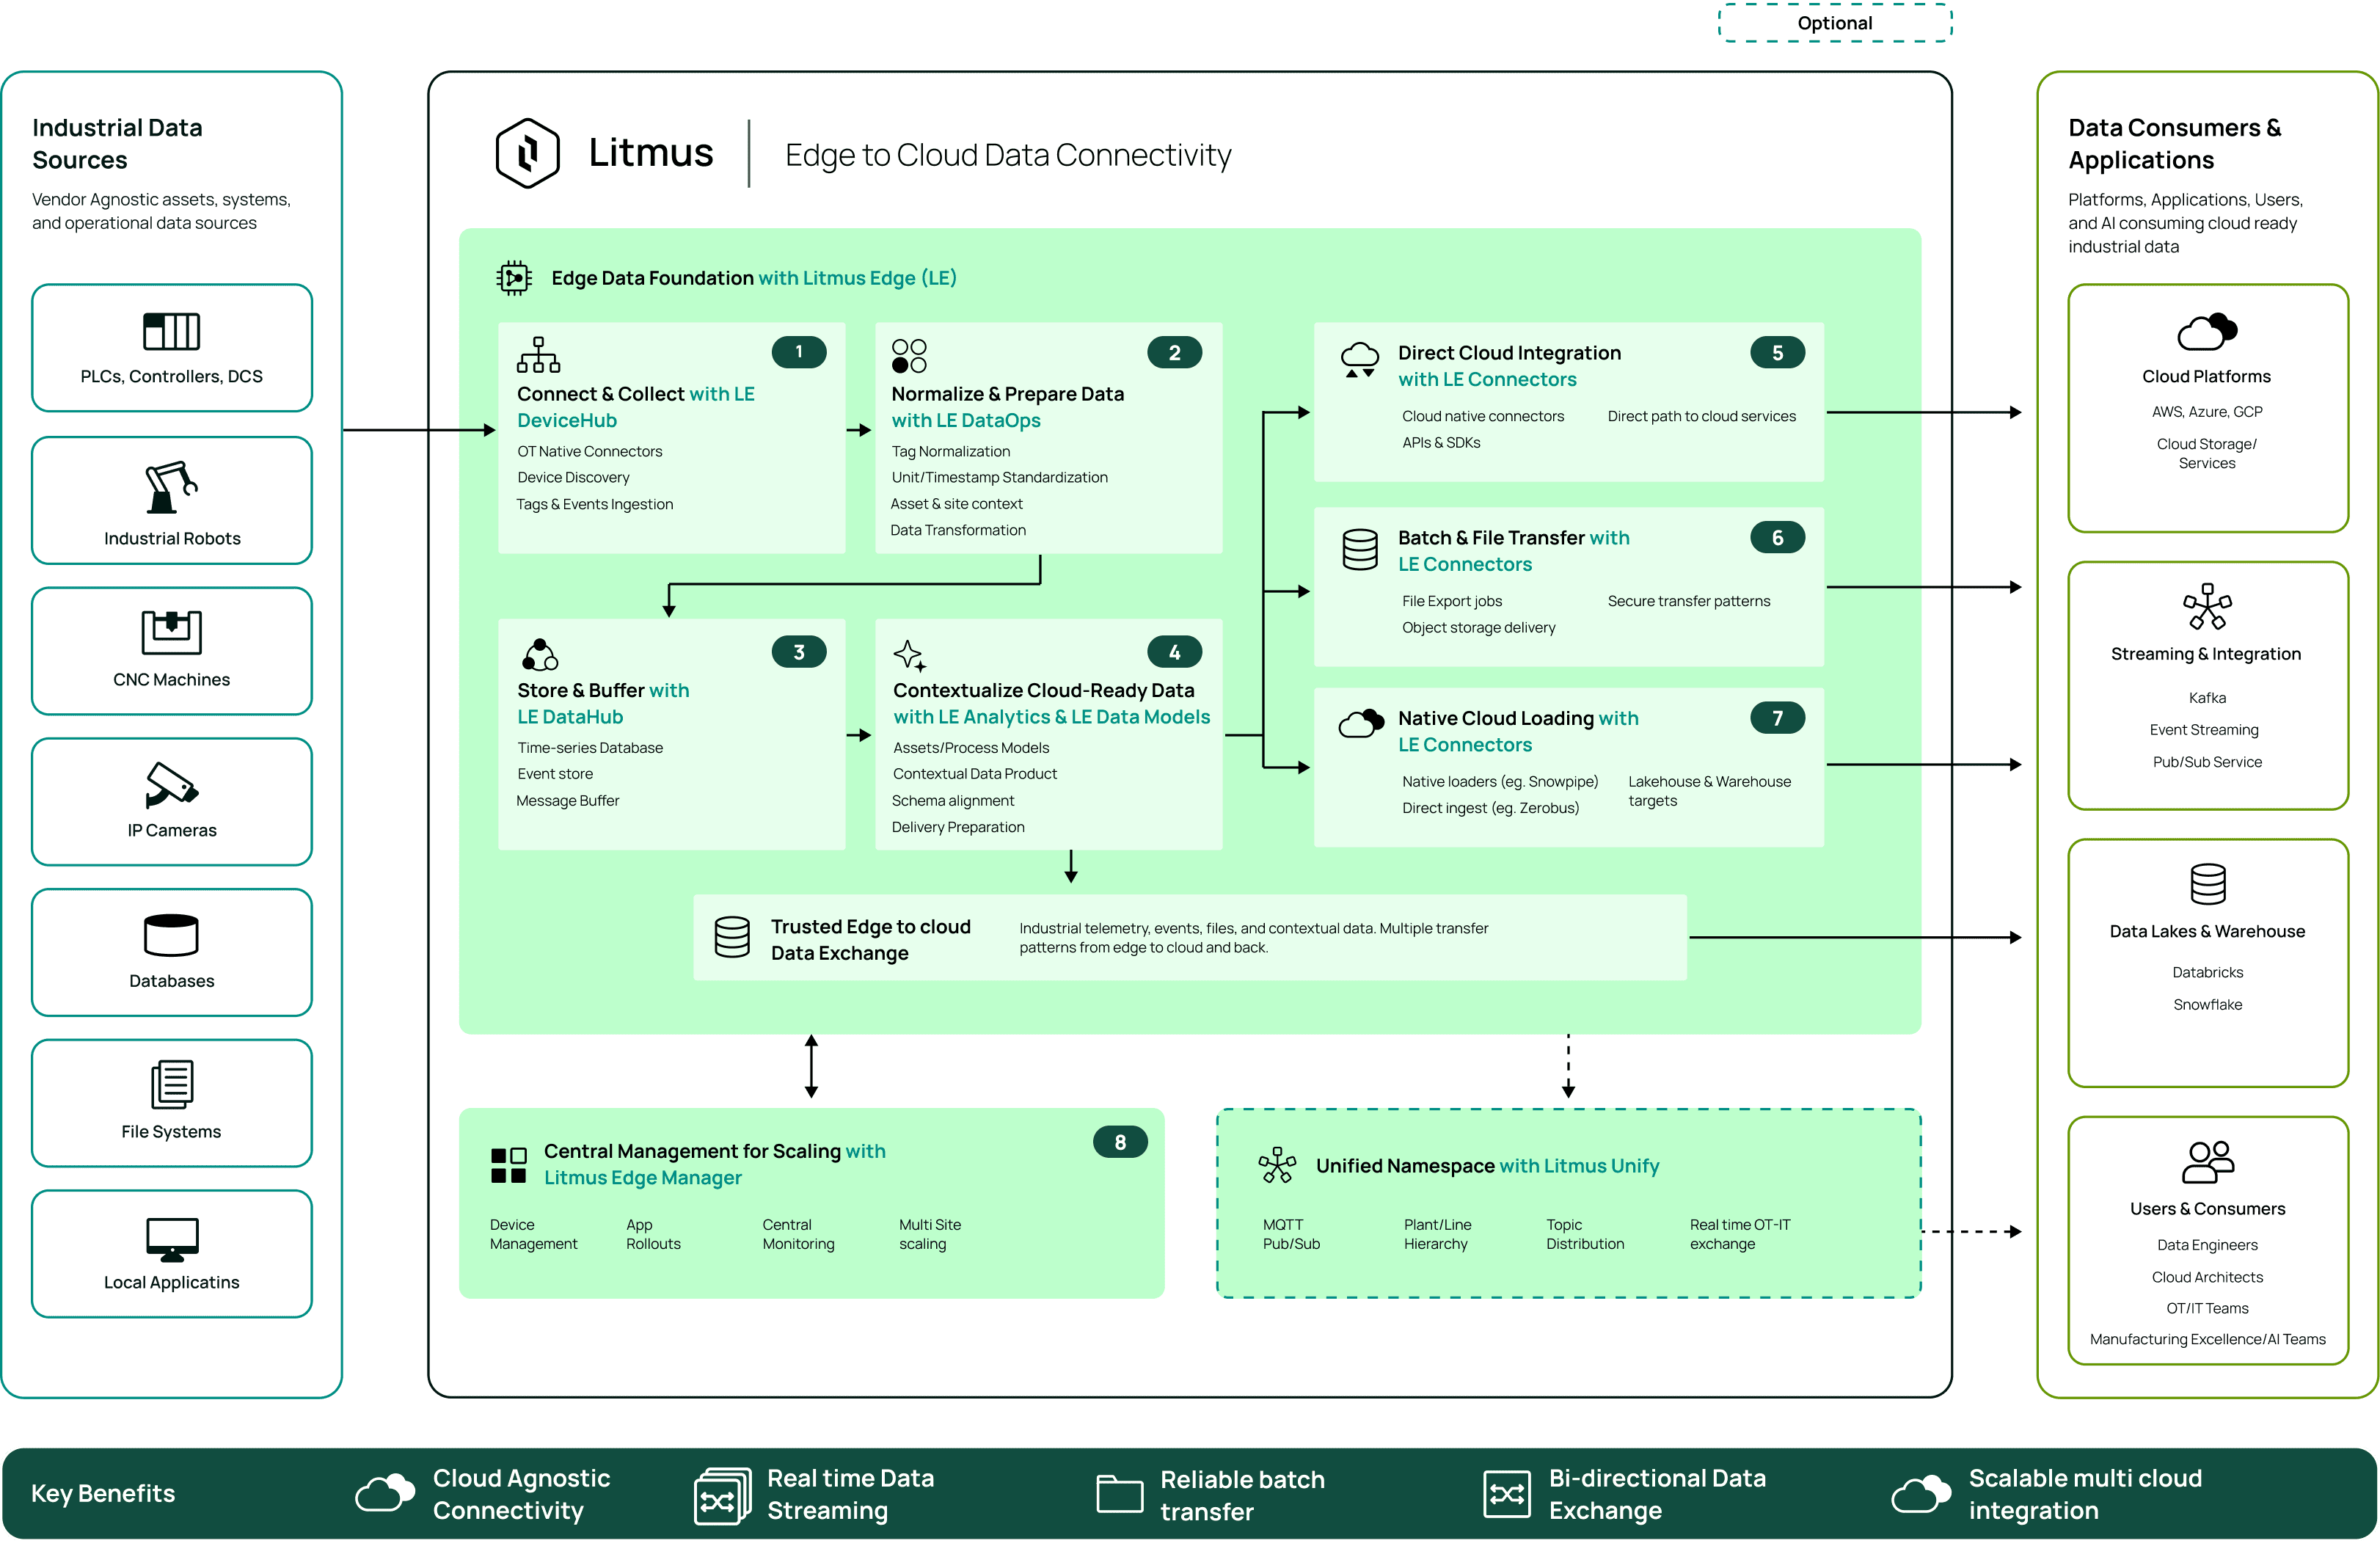This screenshot has width=2380, height=1546.
Task: Select 'Unit/Timestamp Standardization'
Action: 999,477
